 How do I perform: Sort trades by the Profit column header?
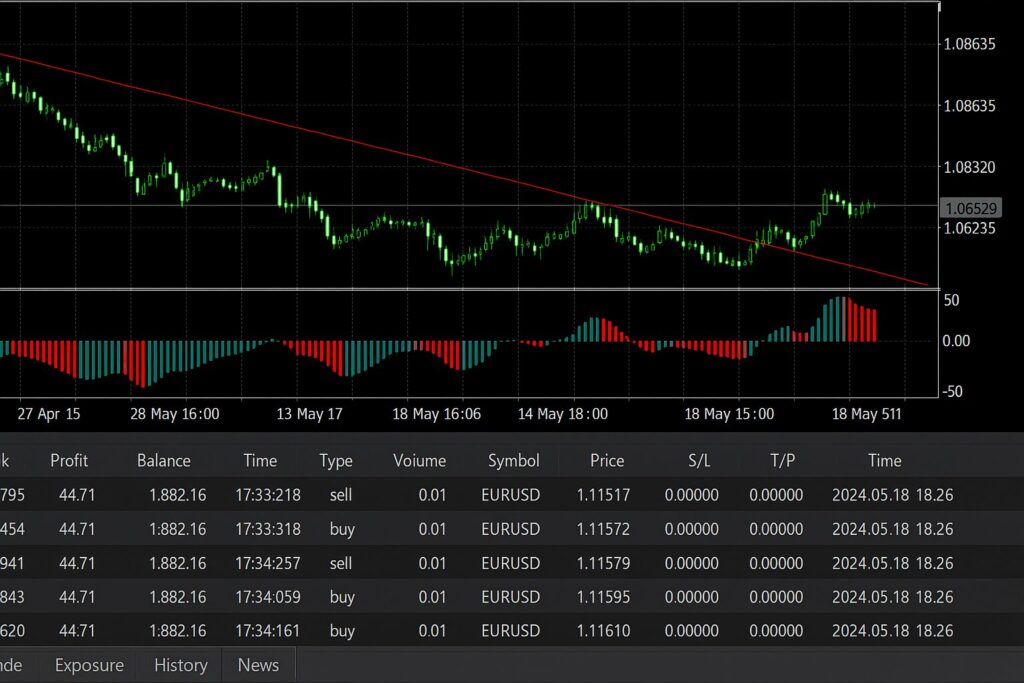coord(69,461)
